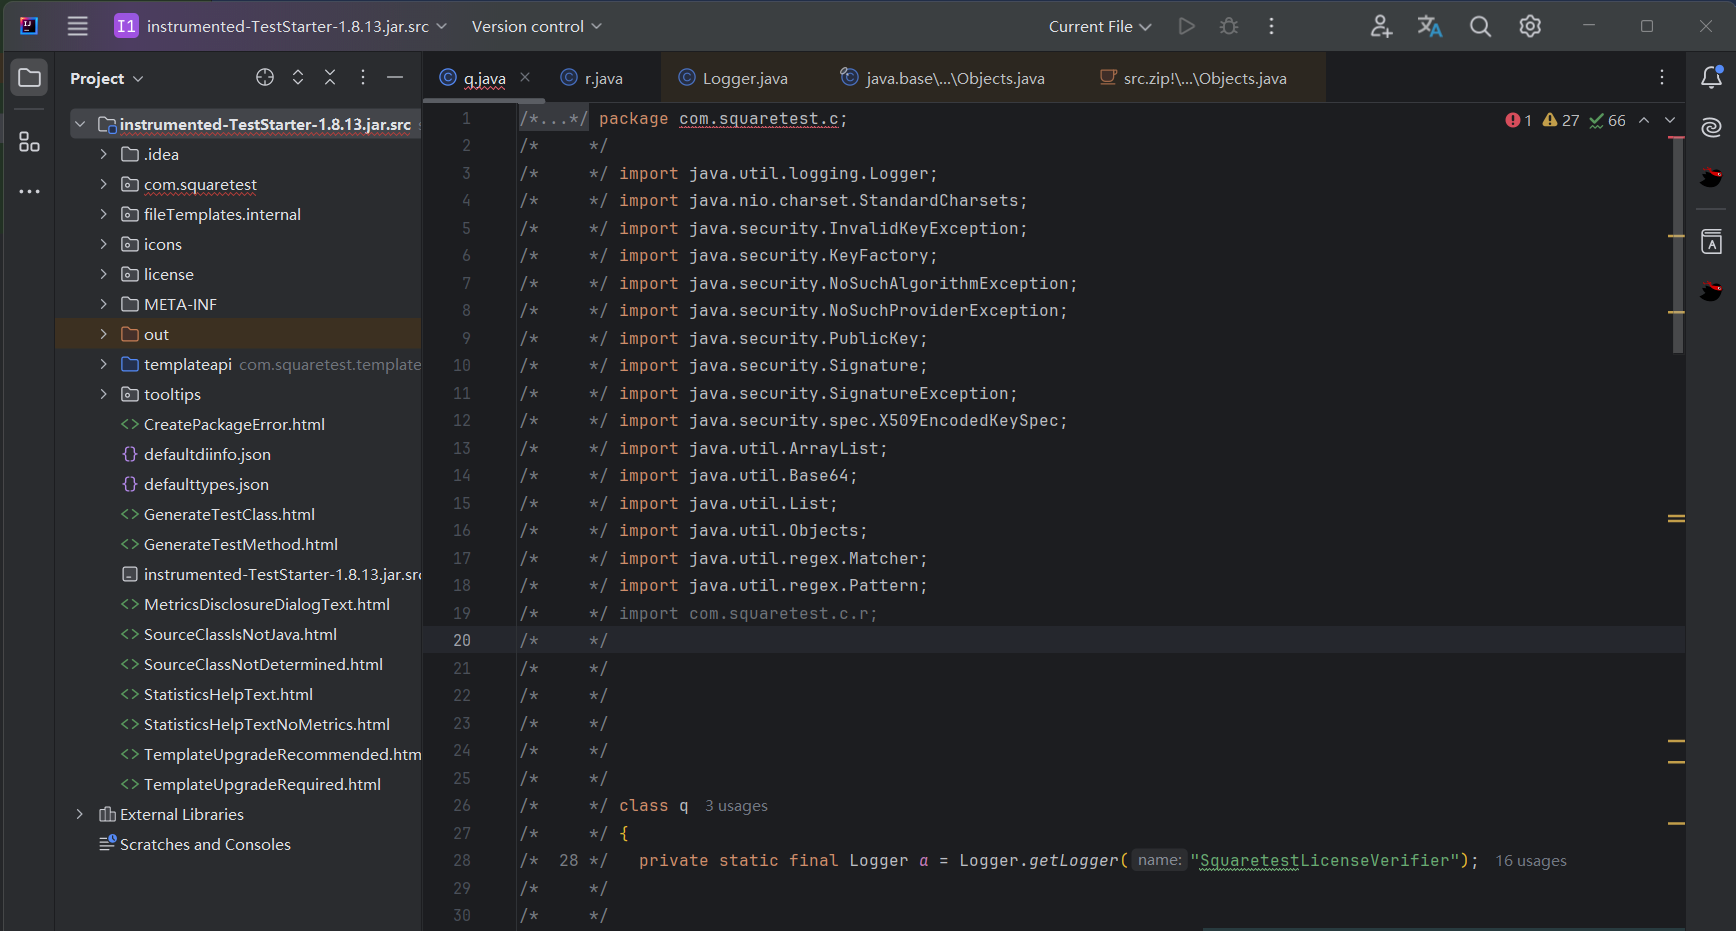
Task: Unfold the collapsed comment on line 1
Action: click(553, 119)
